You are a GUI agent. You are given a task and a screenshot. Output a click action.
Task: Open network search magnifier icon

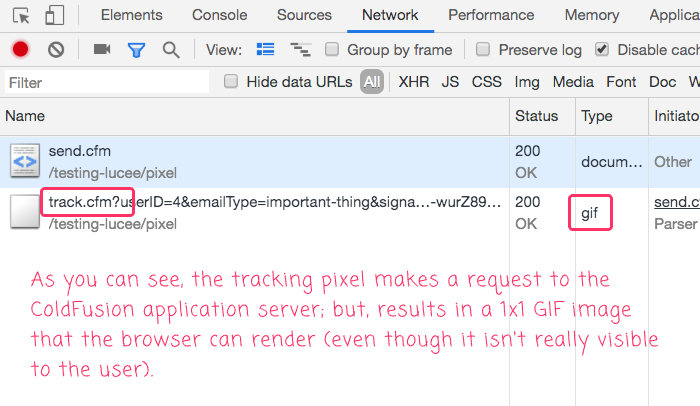(x=171, y=49)
